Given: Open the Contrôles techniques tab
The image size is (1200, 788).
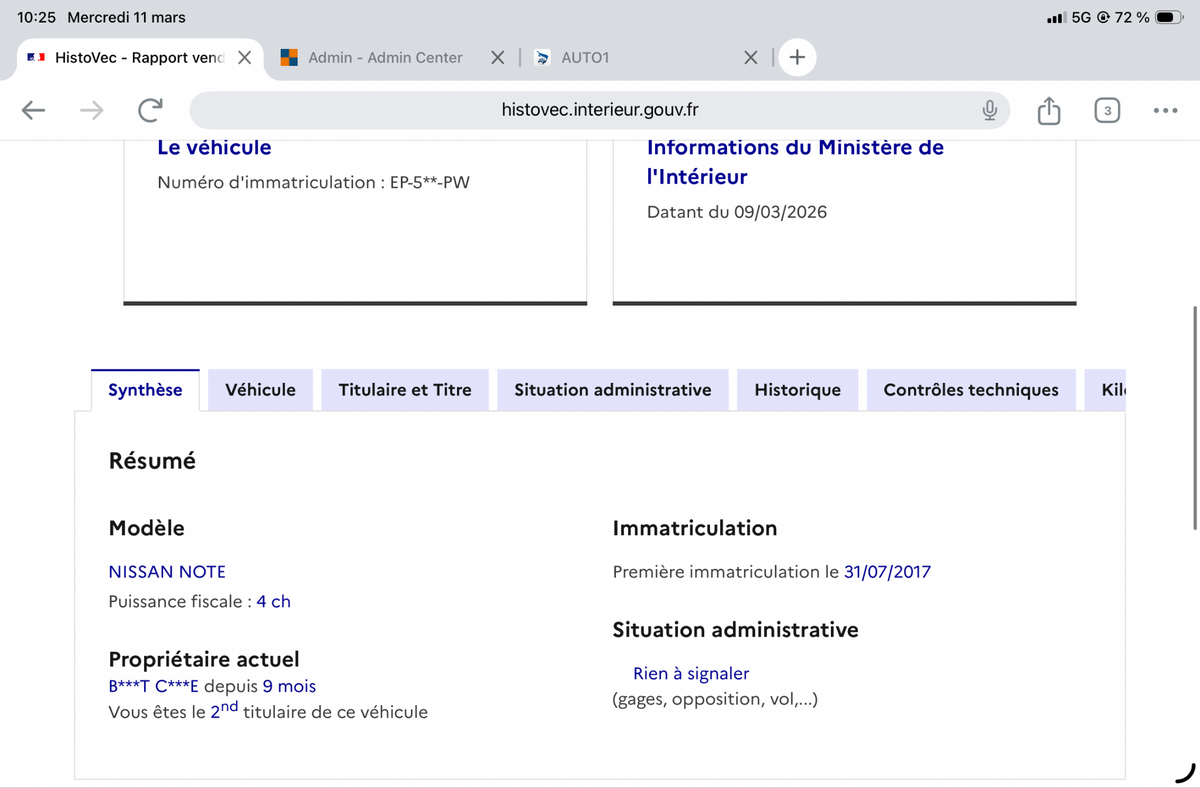Looking at the screenshot, I should pos(970,390).
